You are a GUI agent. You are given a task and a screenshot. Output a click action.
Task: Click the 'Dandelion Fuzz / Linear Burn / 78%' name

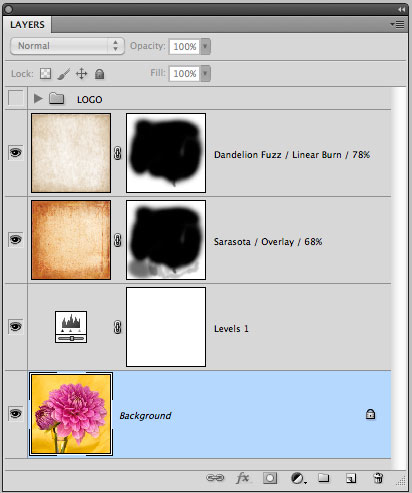point(292,155)
